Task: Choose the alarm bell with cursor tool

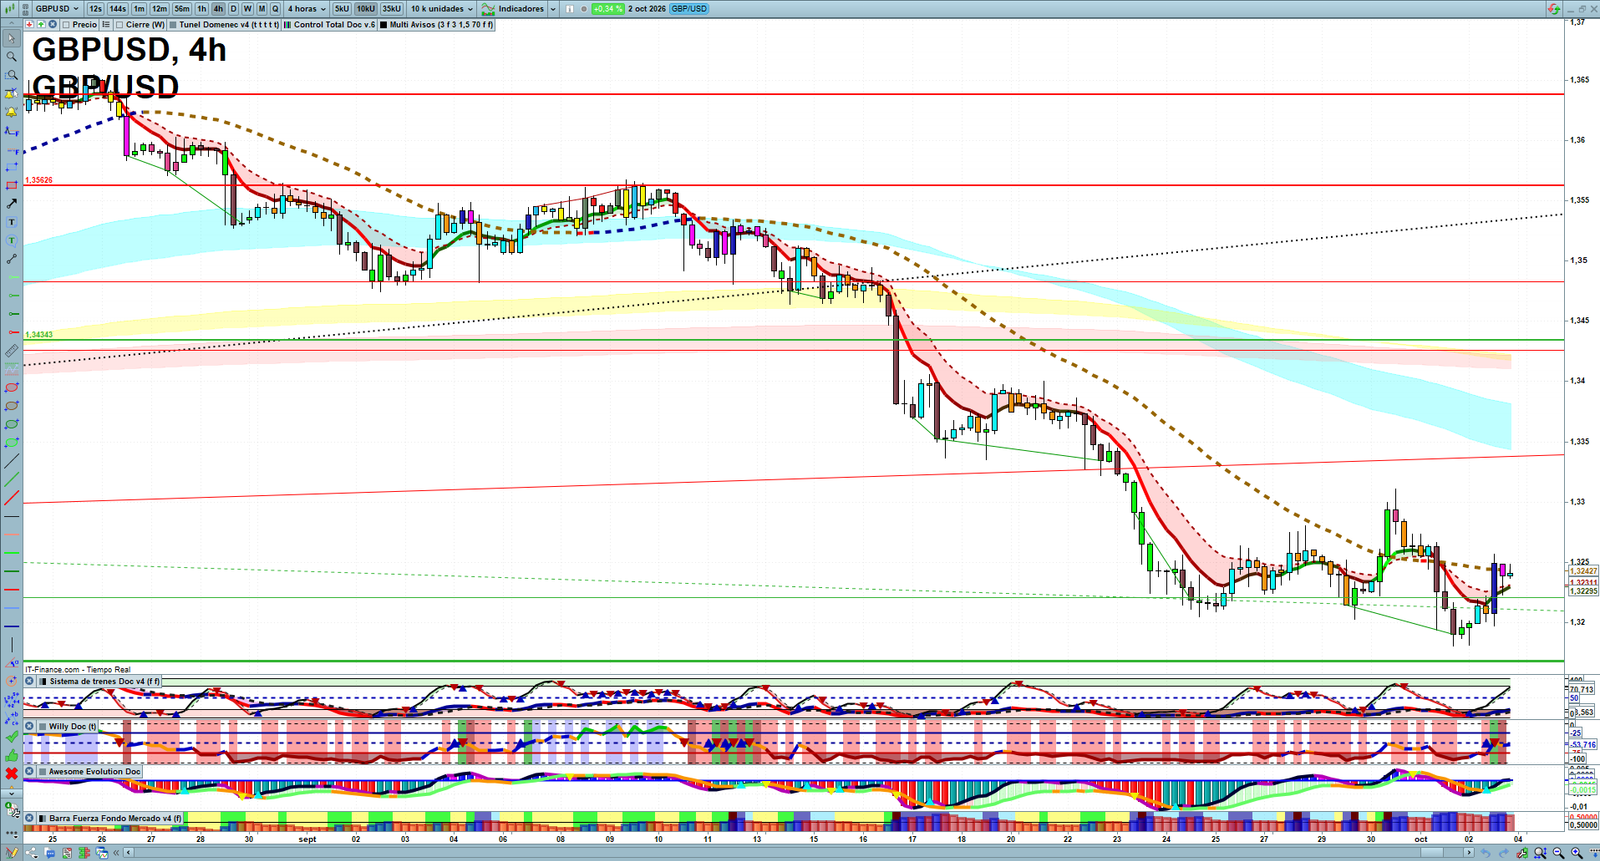Action: point(11,94)
